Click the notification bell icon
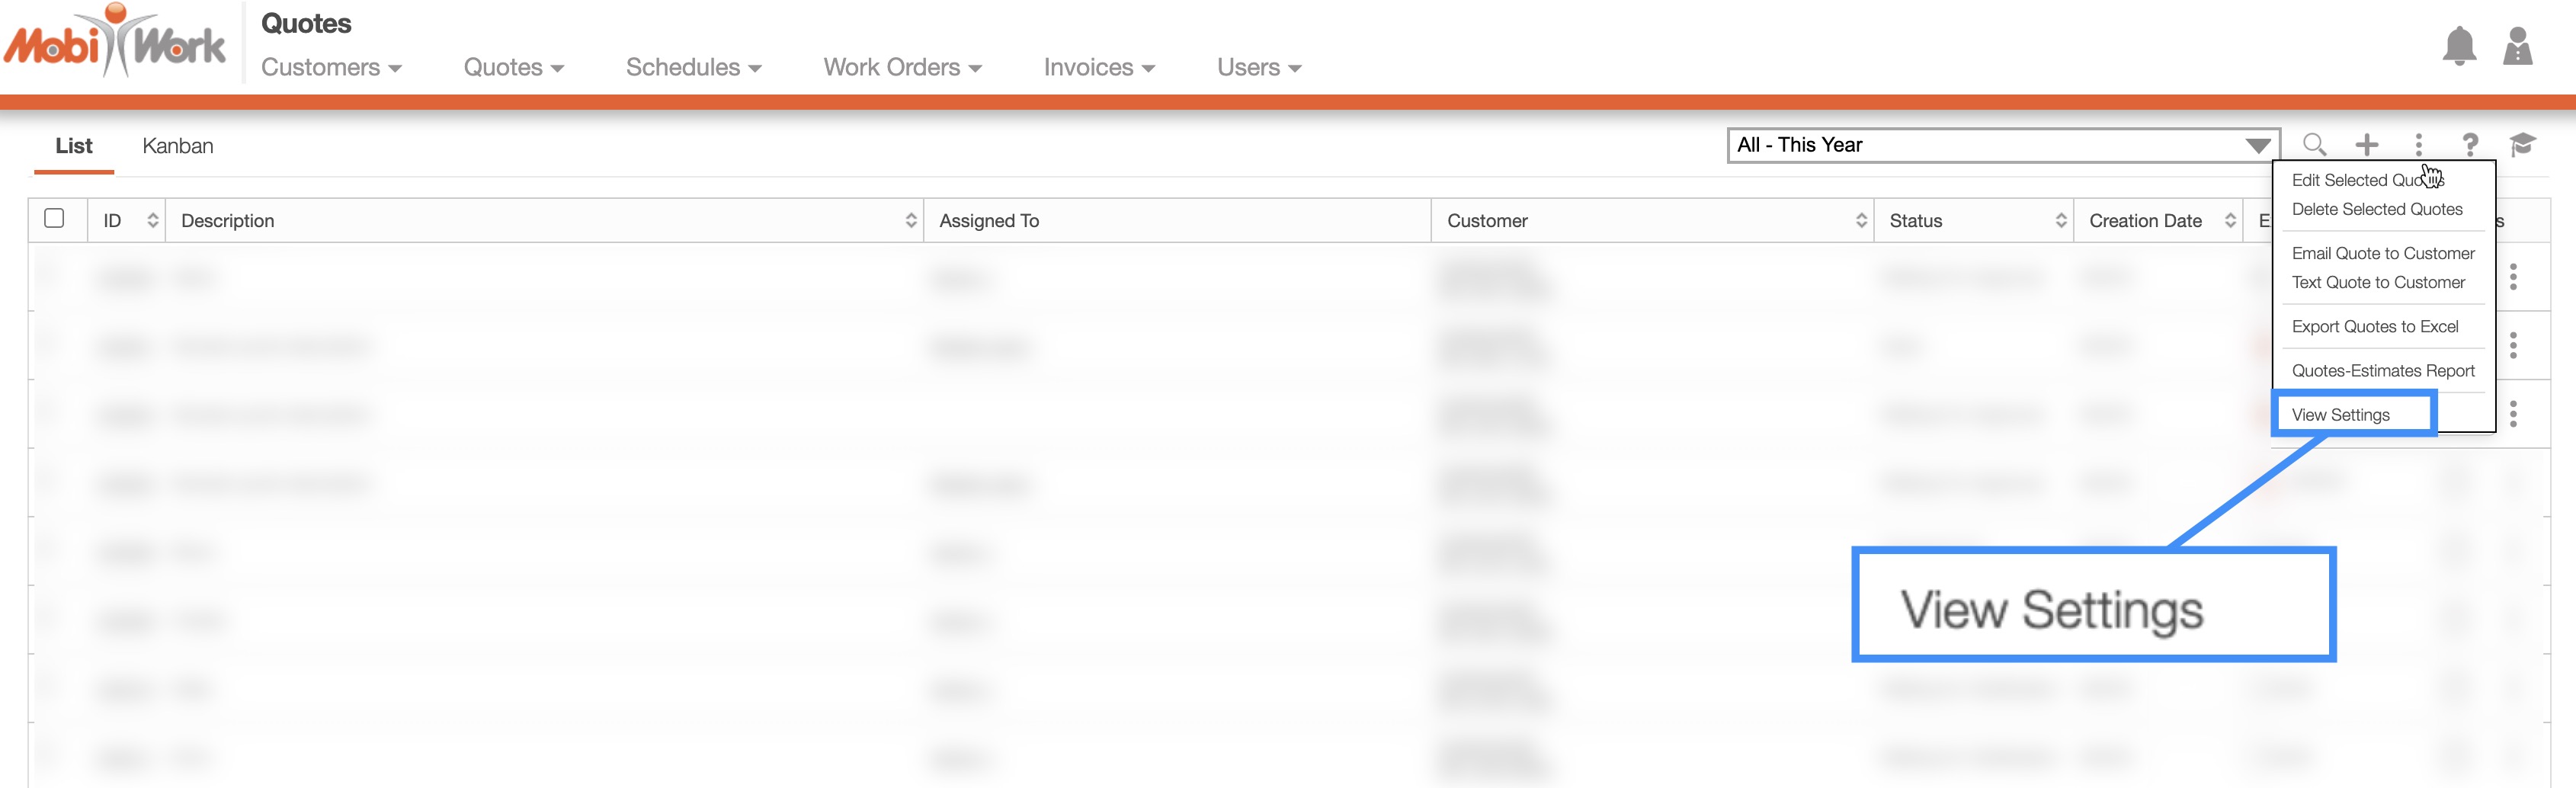This screenshot has height=788, width=2576. [x=2458, y=47]
